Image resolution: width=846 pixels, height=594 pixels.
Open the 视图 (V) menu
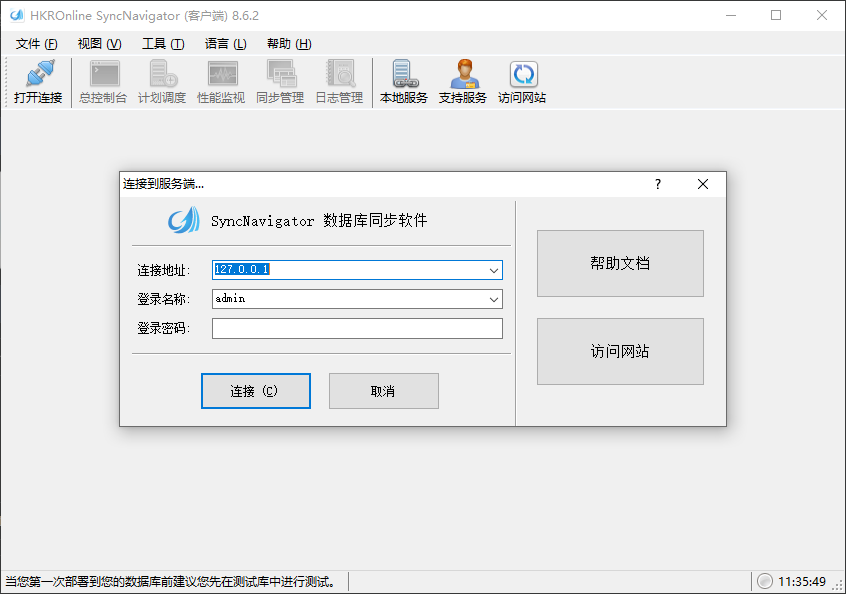click(x=100, y=44)
